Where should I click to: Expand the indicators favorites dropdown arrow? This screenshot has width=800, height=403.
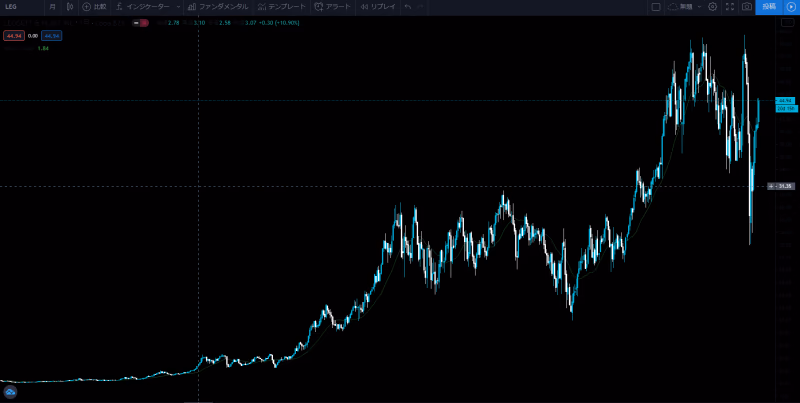tap(178, 6)
